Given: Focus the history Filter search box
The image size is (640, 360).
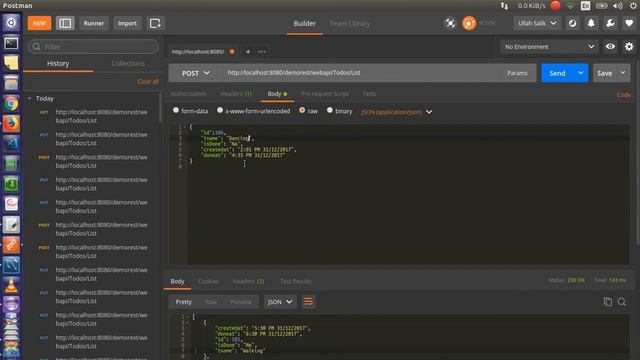Looking at the screenshot, I should coord(93,47).
